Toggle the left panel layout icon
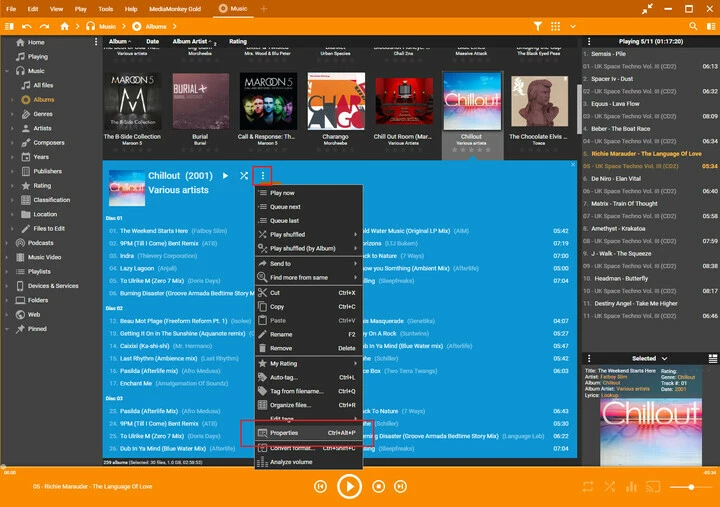The width and height of the screenshot is (720, 507). [x=9, y=26]
